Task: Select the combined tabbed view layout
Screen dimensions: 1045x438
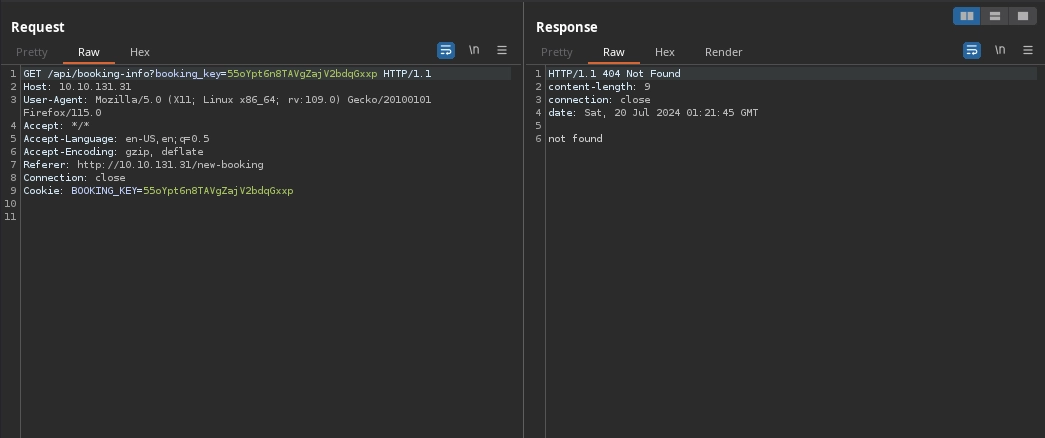Action: (x=1022, y=16)
